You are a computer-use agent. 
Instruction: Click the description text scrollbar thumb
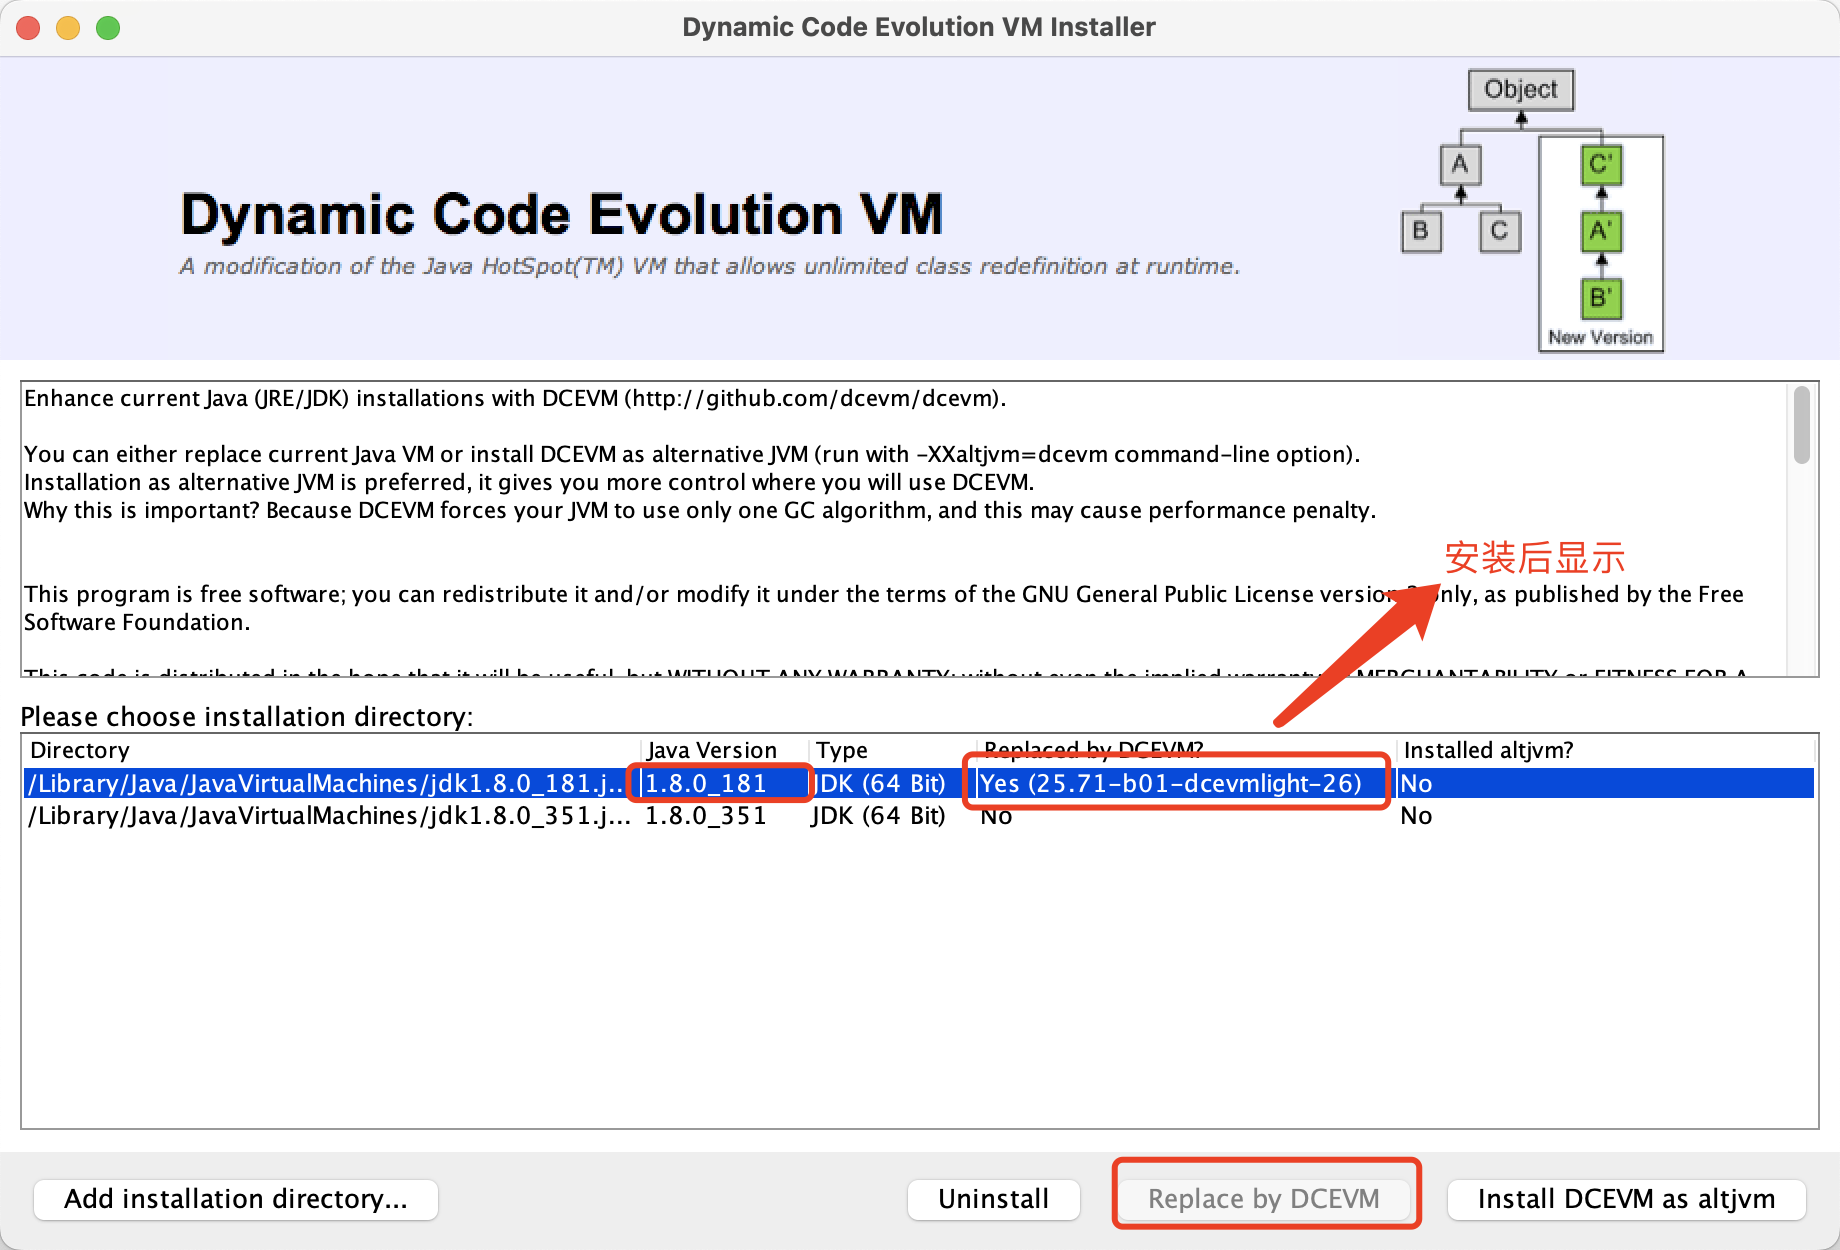click(x=1801, y=425)
